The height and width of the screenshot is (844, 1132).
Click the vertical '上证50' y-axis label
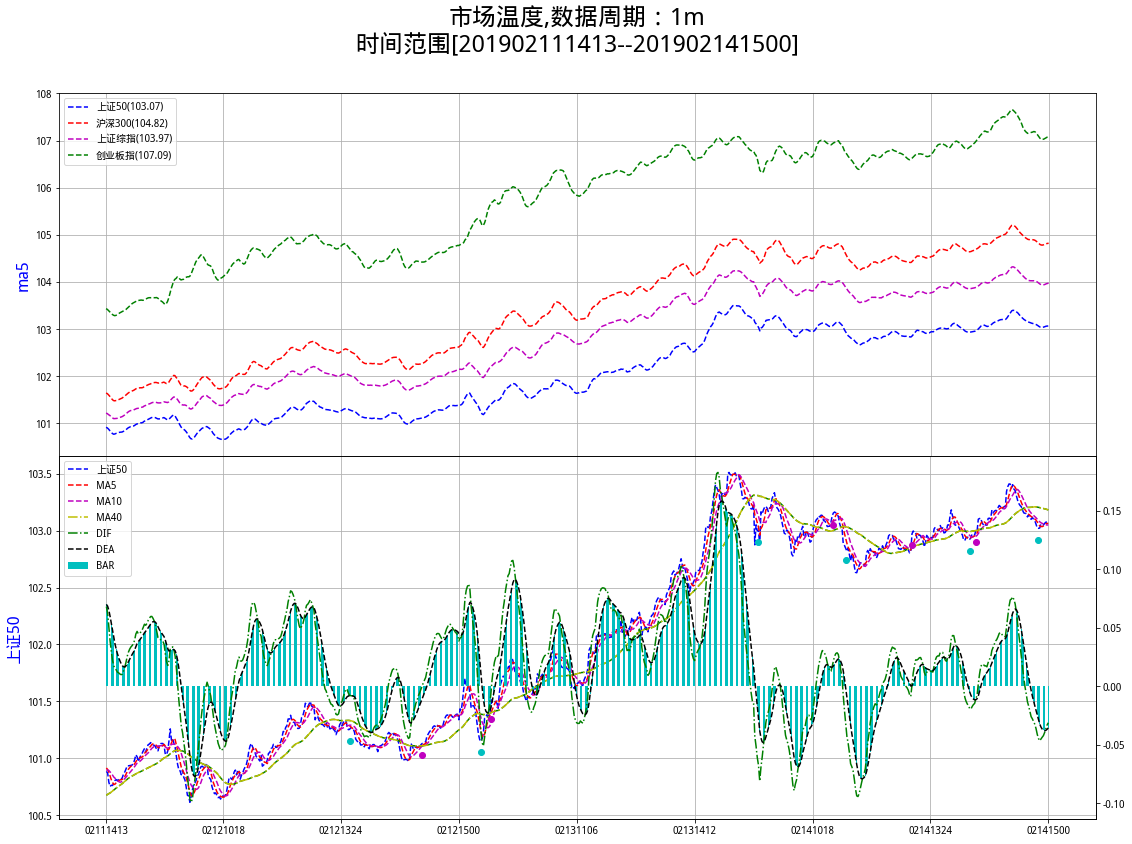[x=14, y=639]
